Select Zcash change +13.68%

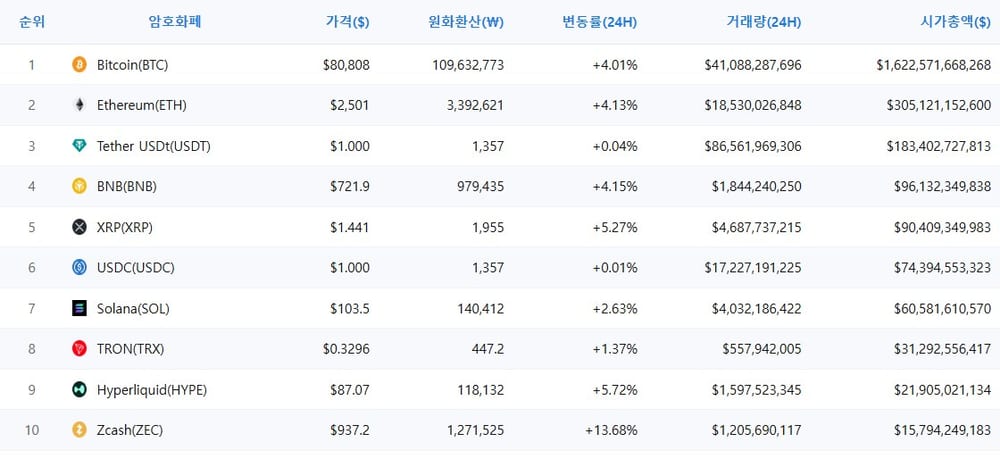tap(612, 430)
